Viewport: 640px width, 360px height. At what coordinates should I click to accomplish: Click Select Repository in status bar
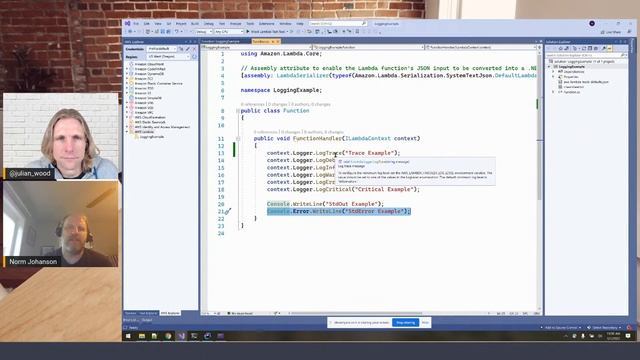coord(604,328)
